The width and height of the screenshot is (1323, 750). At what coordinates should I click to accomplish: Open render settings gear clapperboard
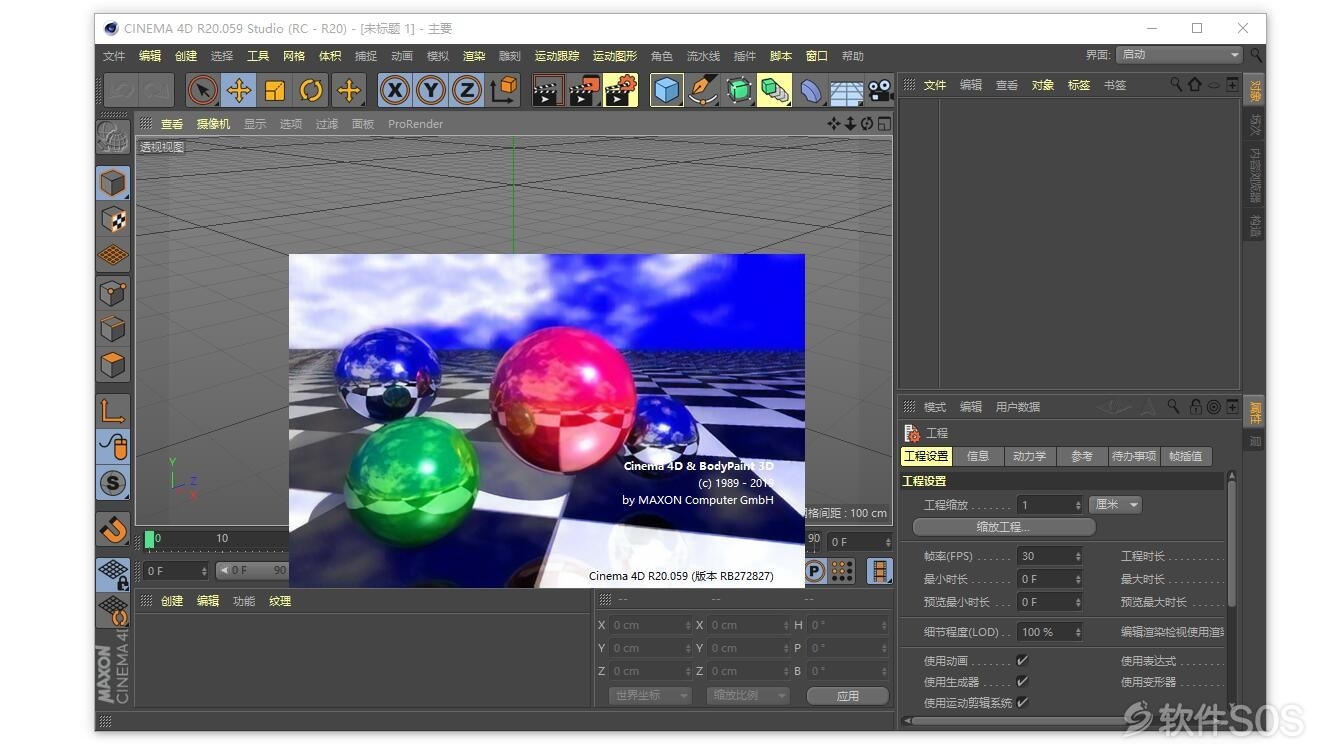[620, 91]
